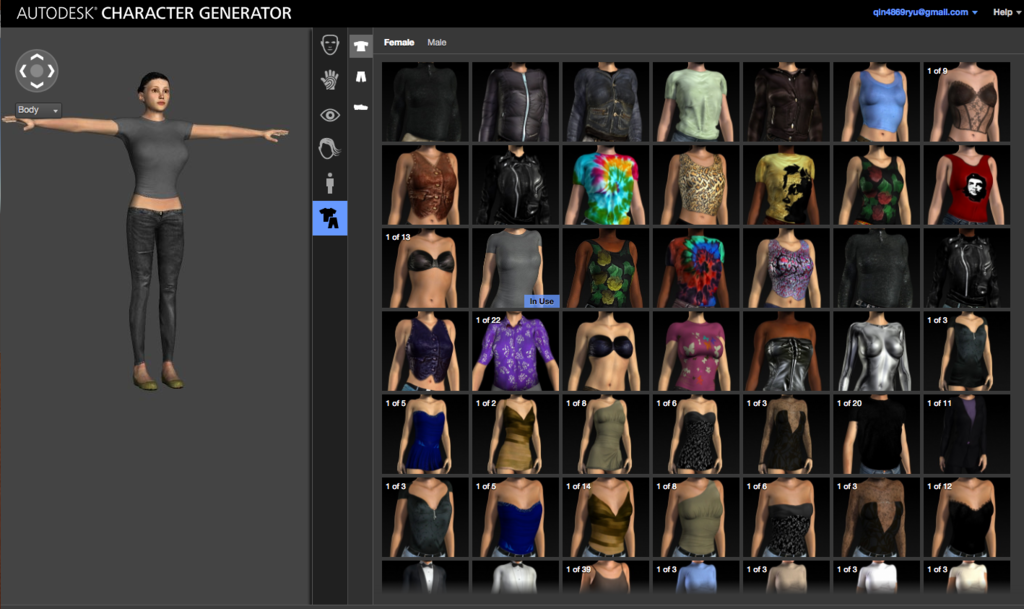Pick the black rose print tank top
Screen dimensions: 1024x609
[x=876, y=185]
